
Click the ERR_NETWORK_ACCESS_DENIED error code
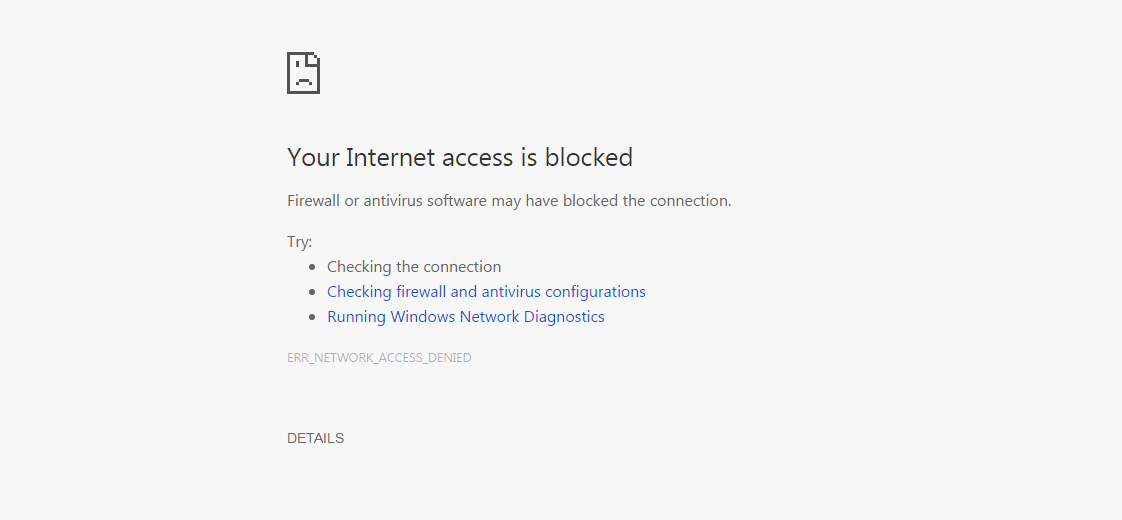pyautogui.click(x=379, y=358)
